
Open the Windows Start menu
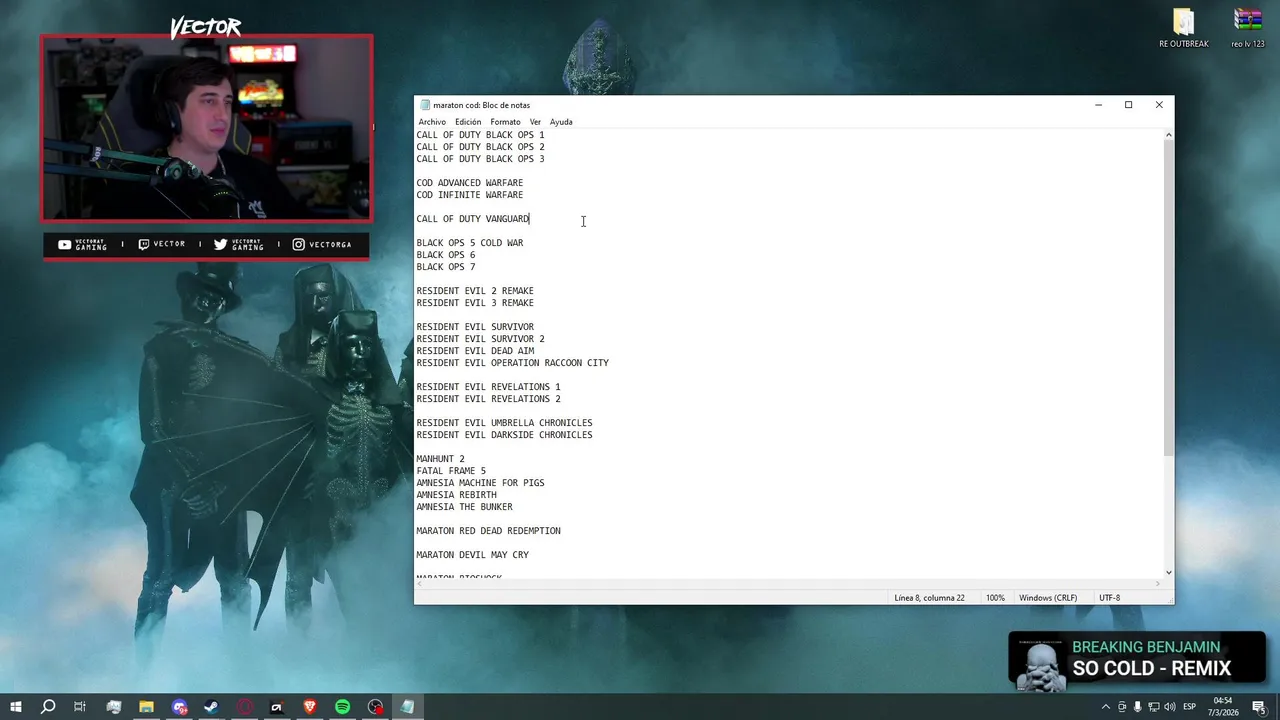[x=16, y=707]
